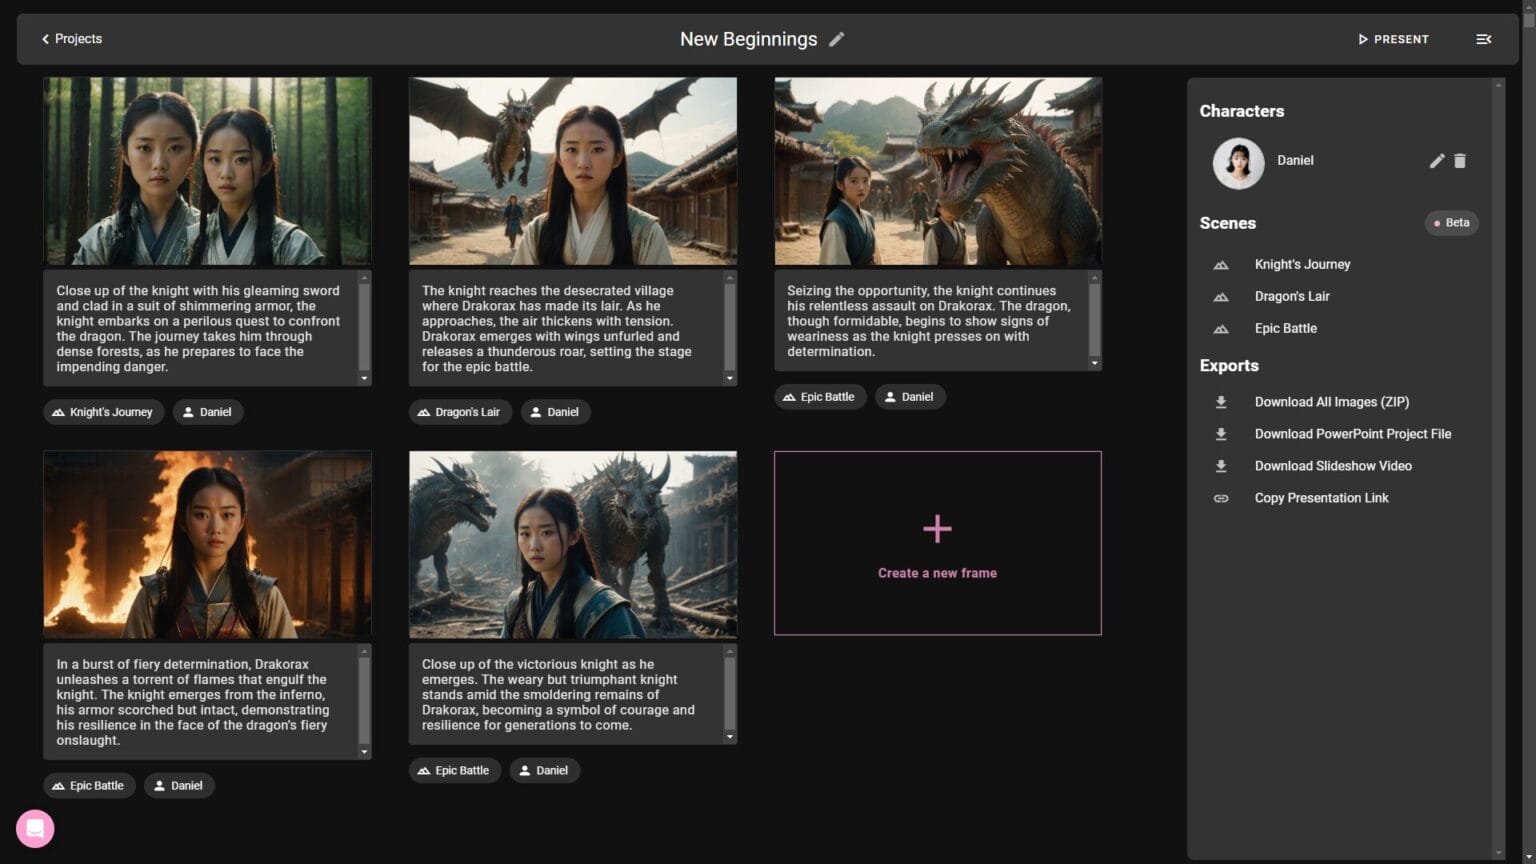Open the chat support bubble bottom left
Screen dimensions: 1536x864
35,828
